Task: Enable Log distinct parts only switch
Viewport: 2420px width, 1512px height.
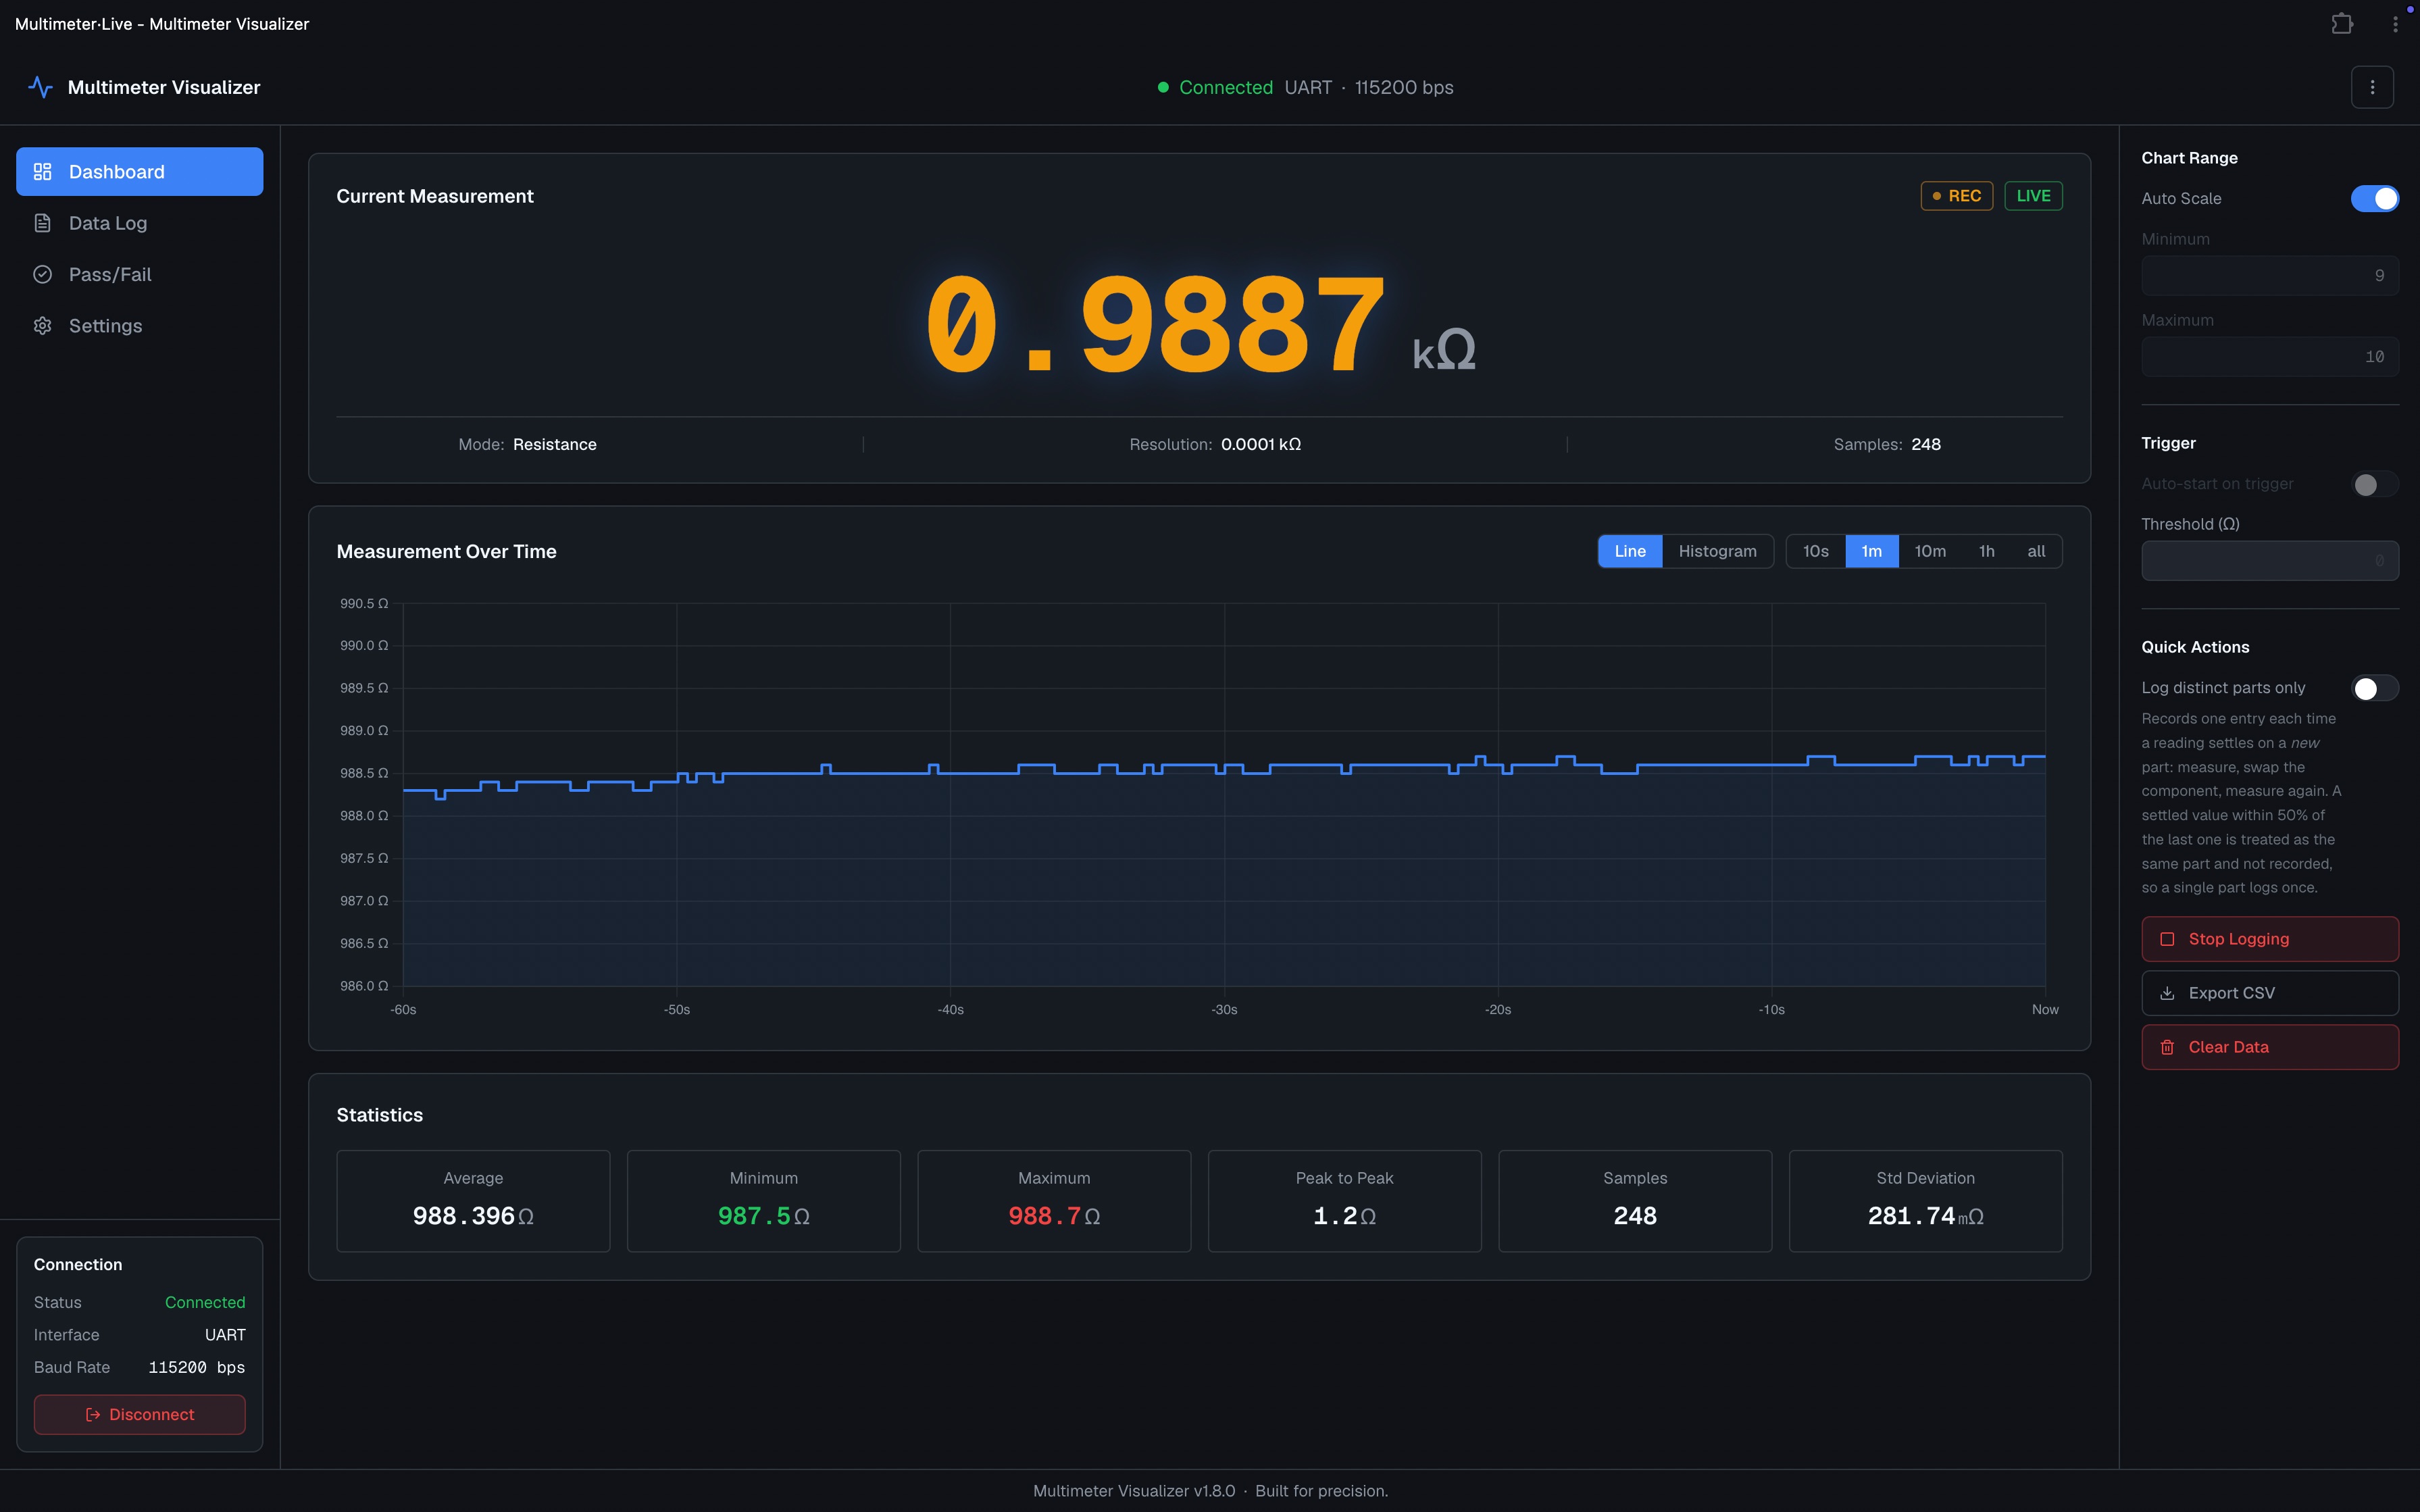Action: [2374, 688]
